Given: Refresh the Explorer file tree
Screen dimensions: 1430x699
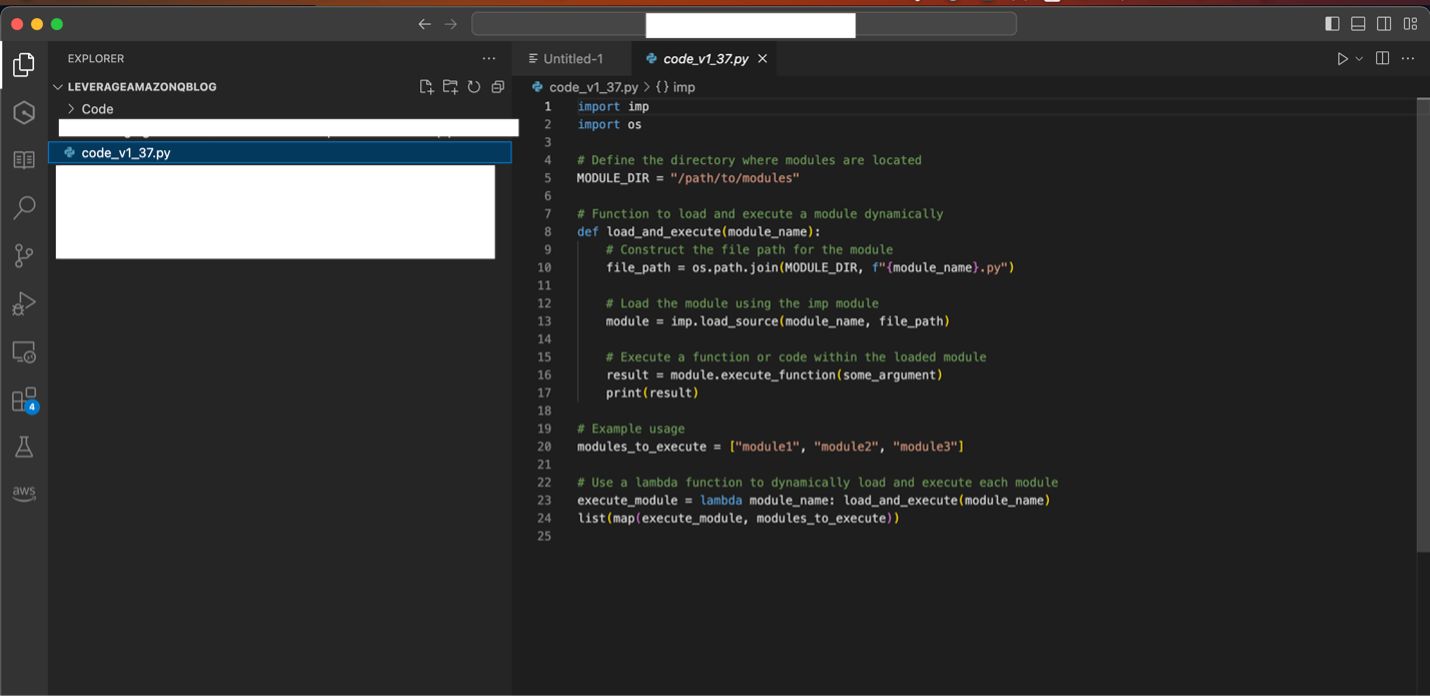Looking at the screenshot, I should point(473,87).
